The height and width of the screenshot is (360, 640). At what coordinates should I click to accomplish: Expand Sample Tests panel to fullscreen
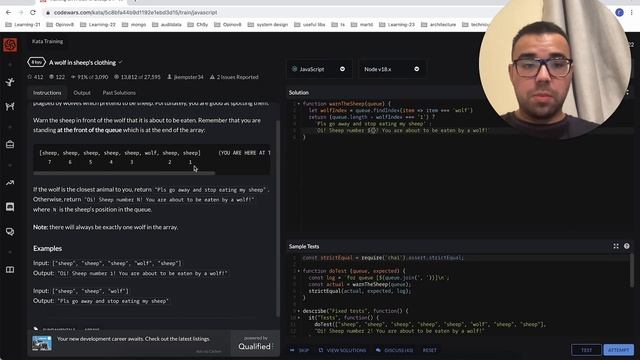coord(616,246)
